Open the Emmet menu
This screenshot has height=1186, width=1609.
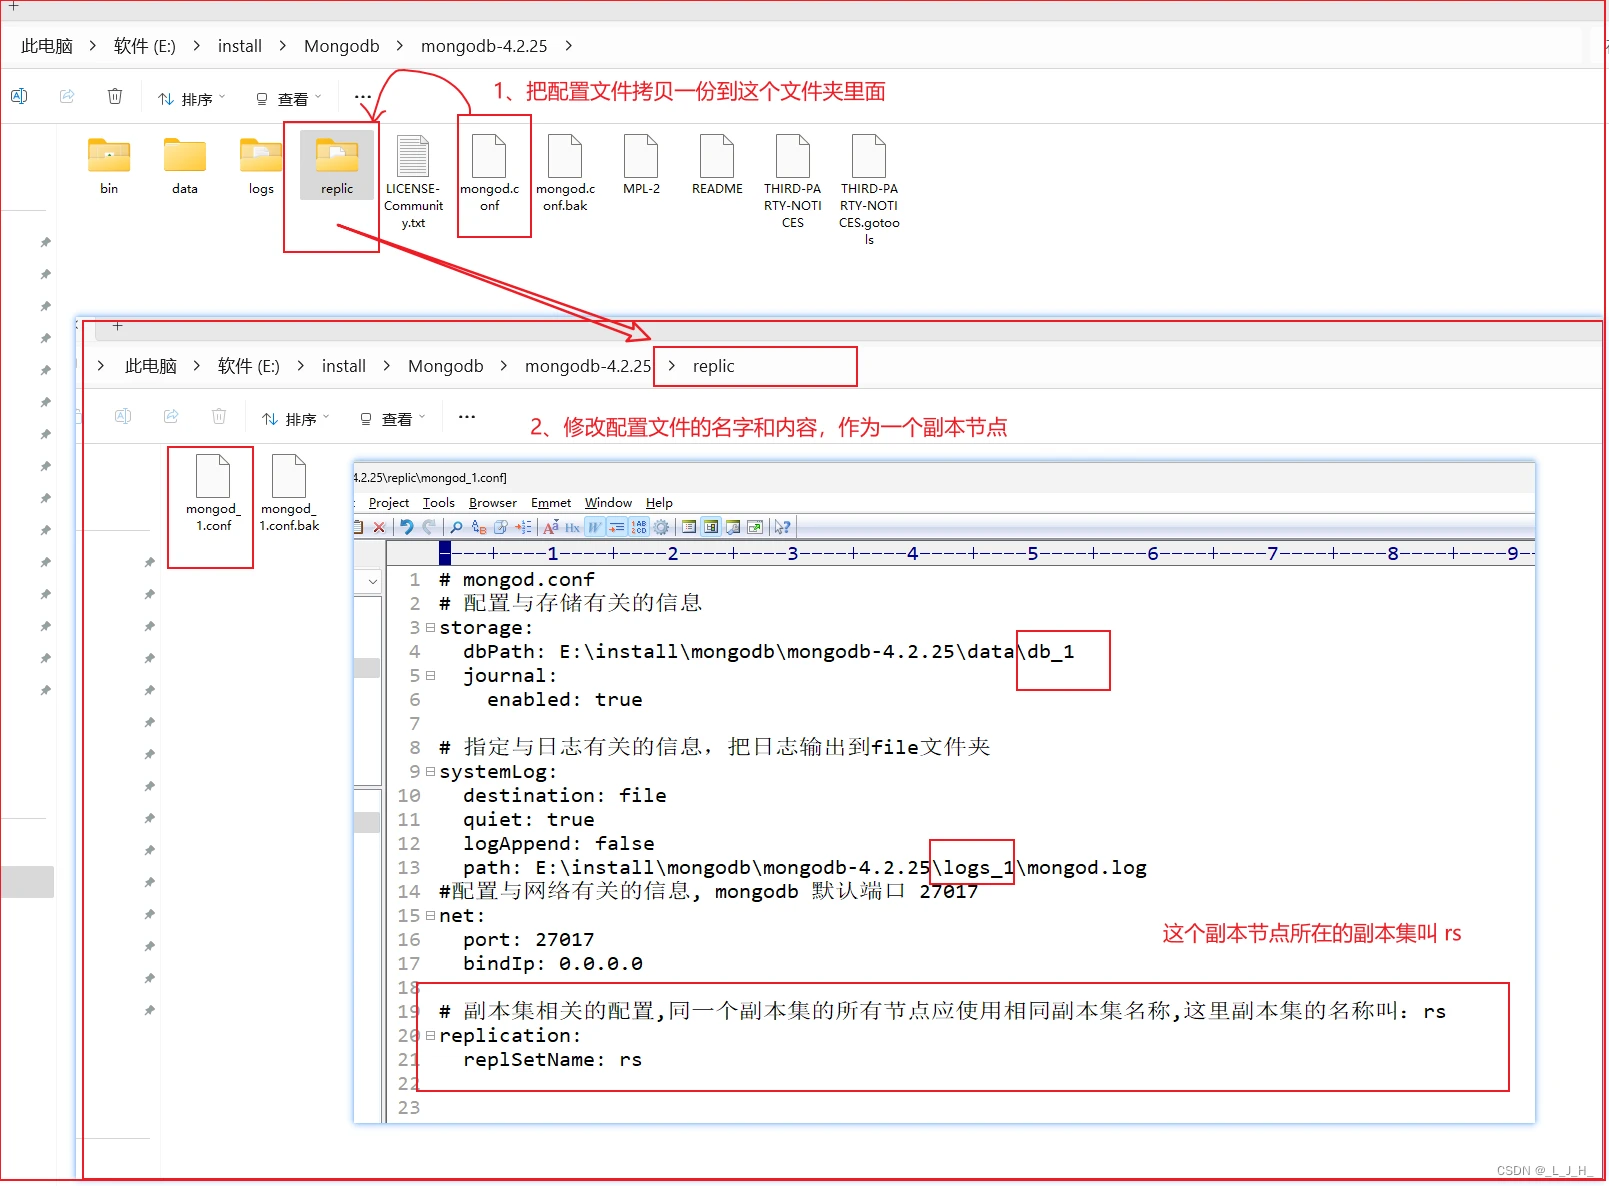(551, 503)
